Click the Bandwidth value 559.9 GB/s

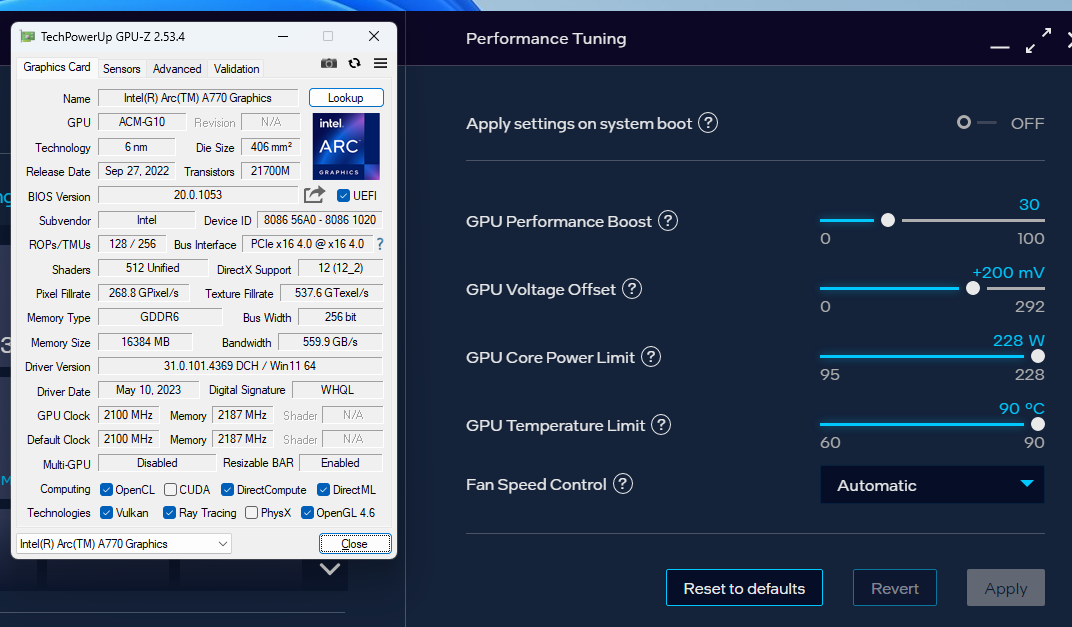click(330, 342)
